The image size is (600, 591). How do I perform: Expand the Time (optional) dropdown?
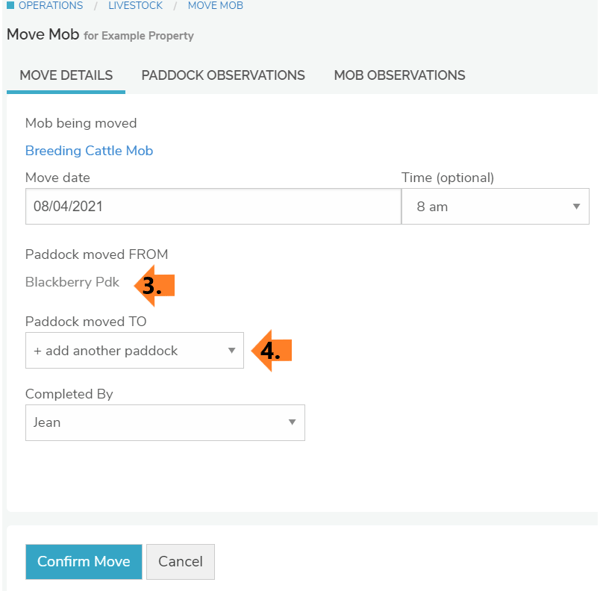pos(494,207)
